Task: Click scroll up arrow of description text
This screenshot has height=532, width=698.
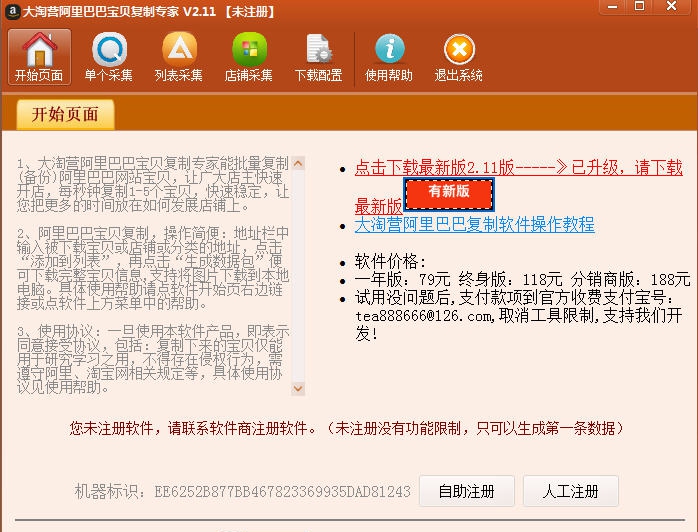Action: point(298,163)
